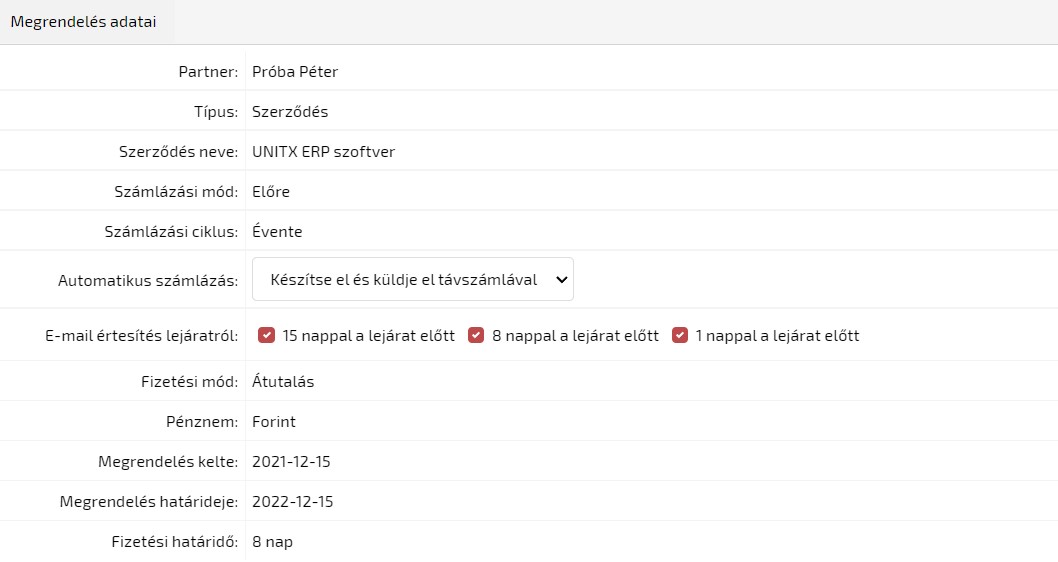1058x562 pixels.
Task: Click the Előre invoicing mode value
Action: (x=271, y=192)
